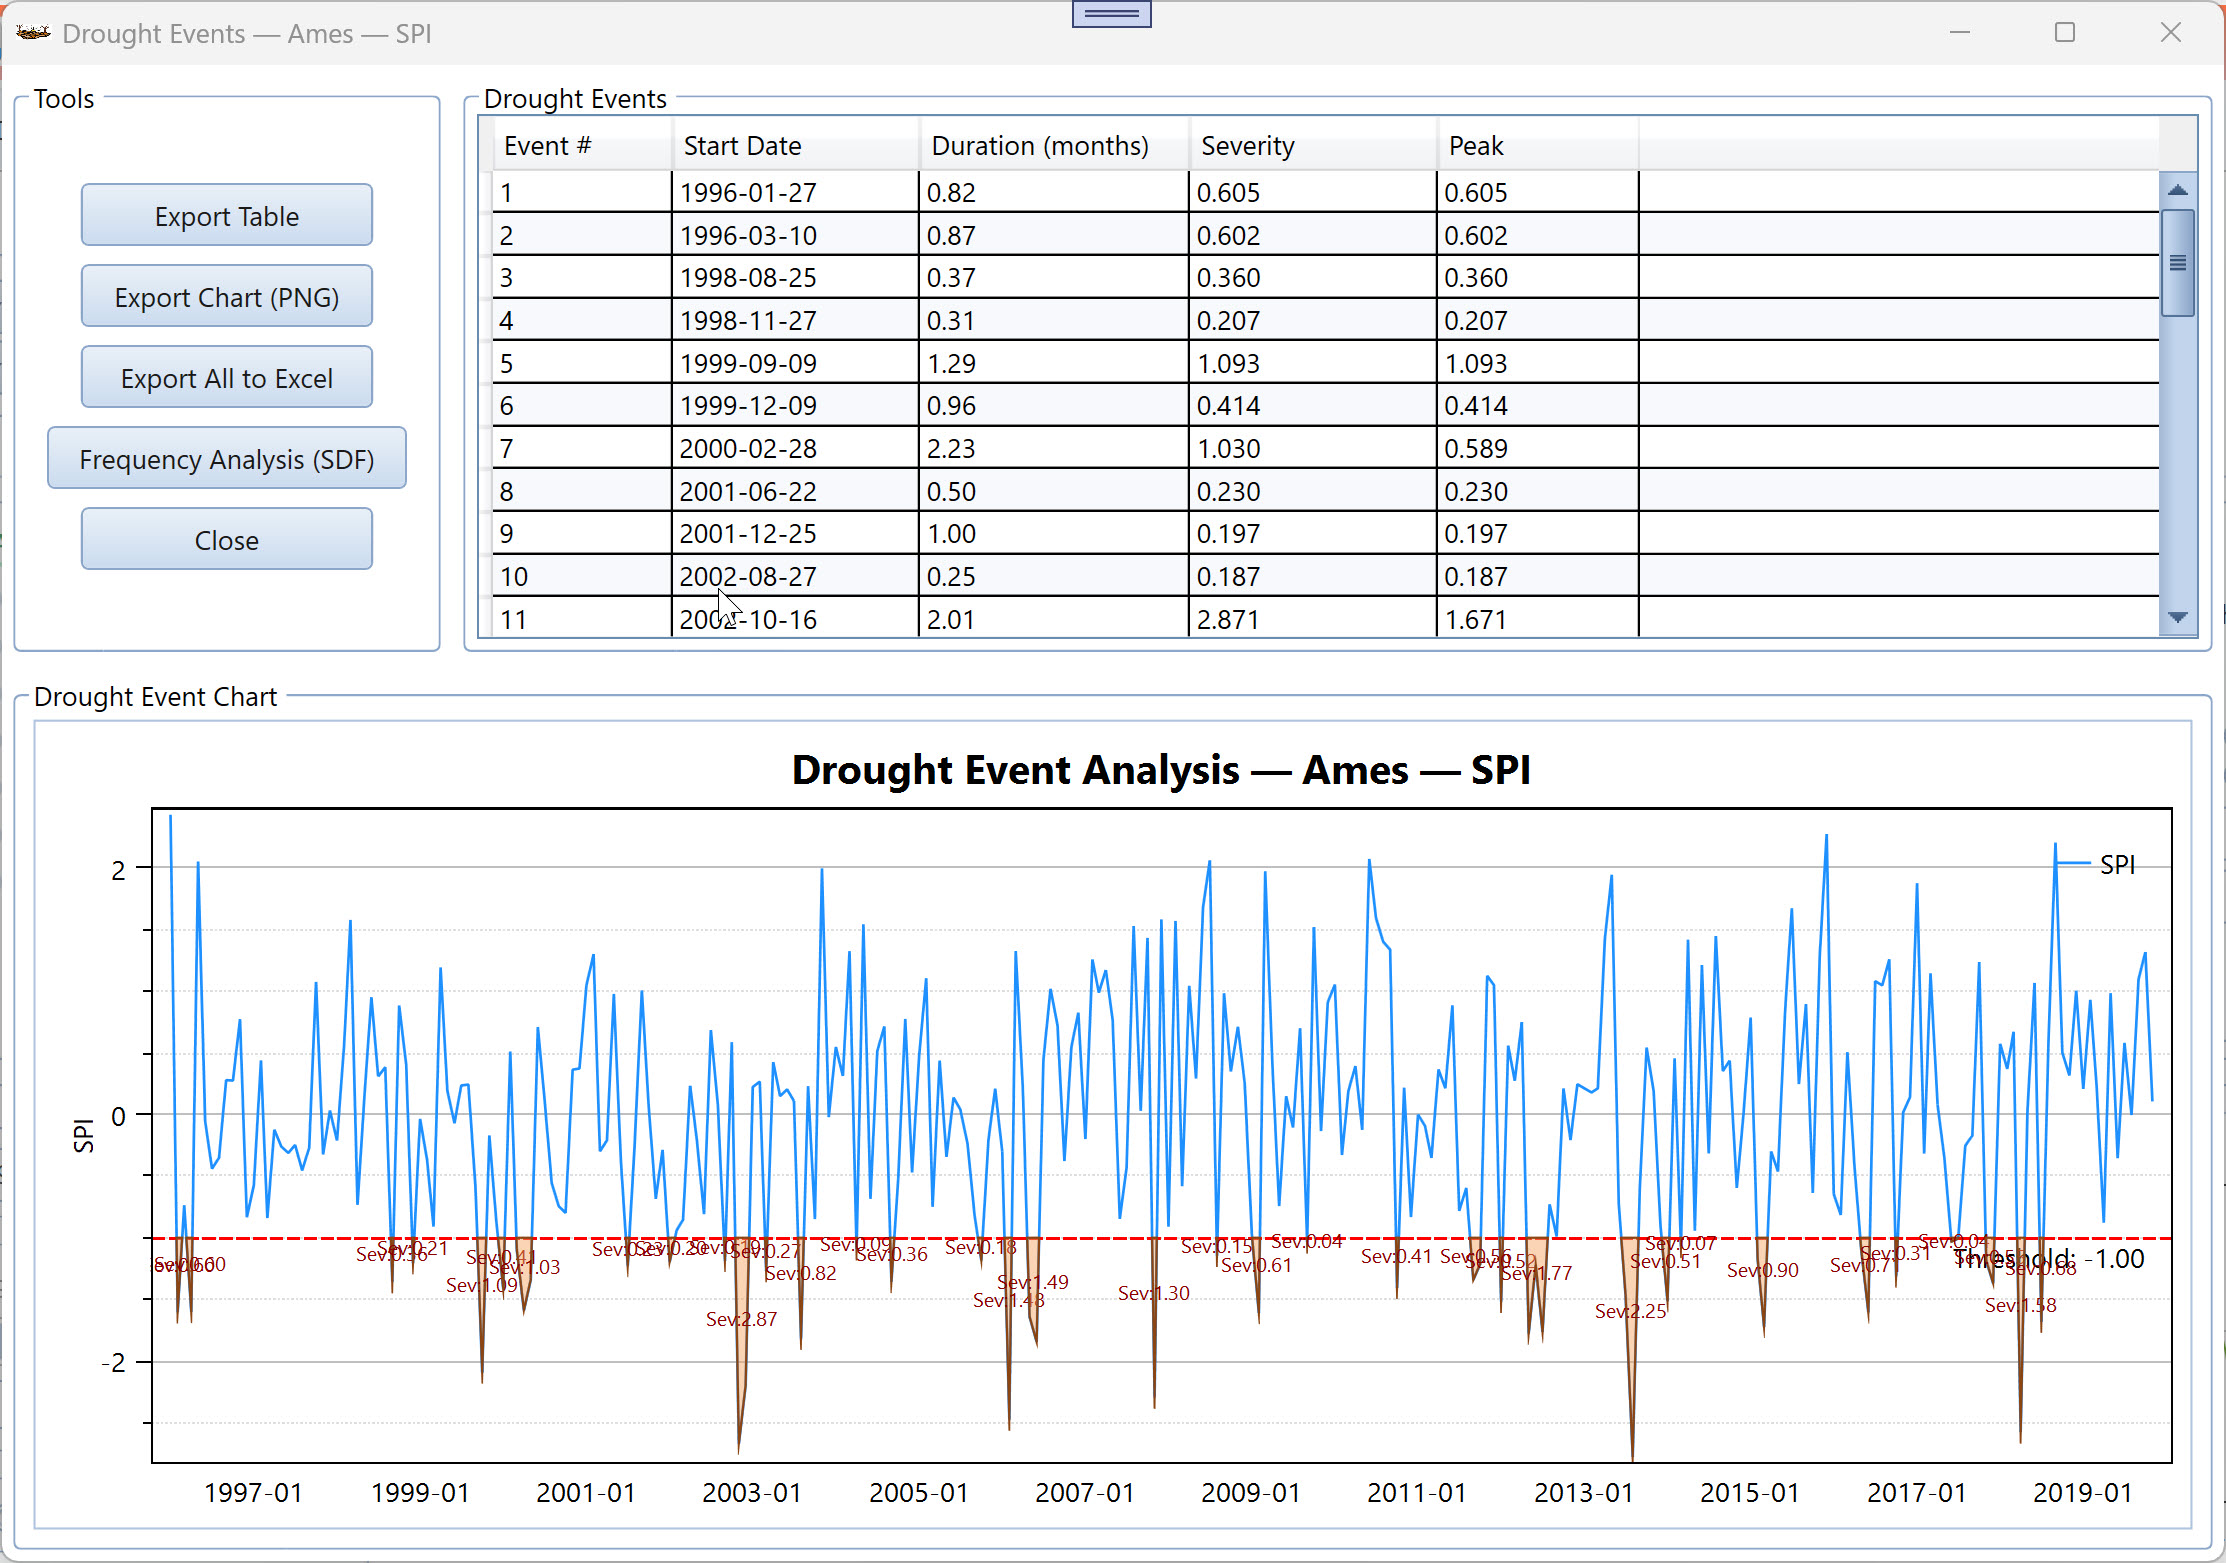Click the Sev:1.58 annotation in chart
The width and height of the screenshot is (2226, 1563).
(2020, 1305)
